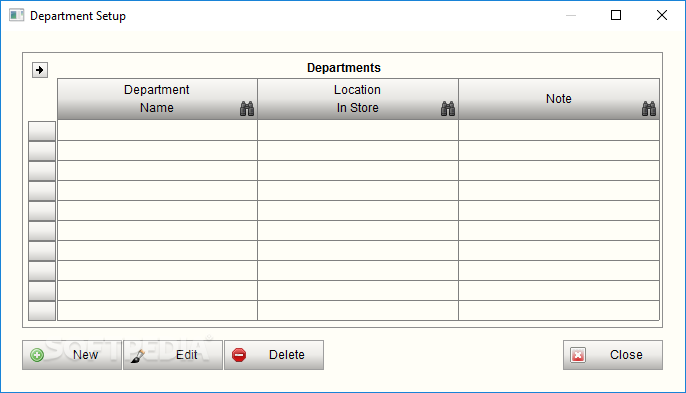This screenshot has height=393, width=686.
Task: Maximize the Department Setup window
Action: click(616, 15)
